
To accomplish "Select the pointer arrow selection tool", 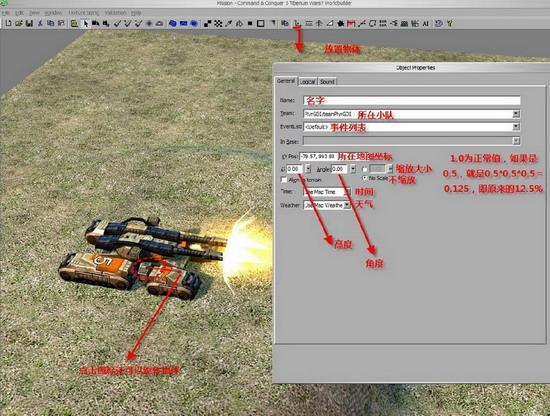I will [85, 24].
